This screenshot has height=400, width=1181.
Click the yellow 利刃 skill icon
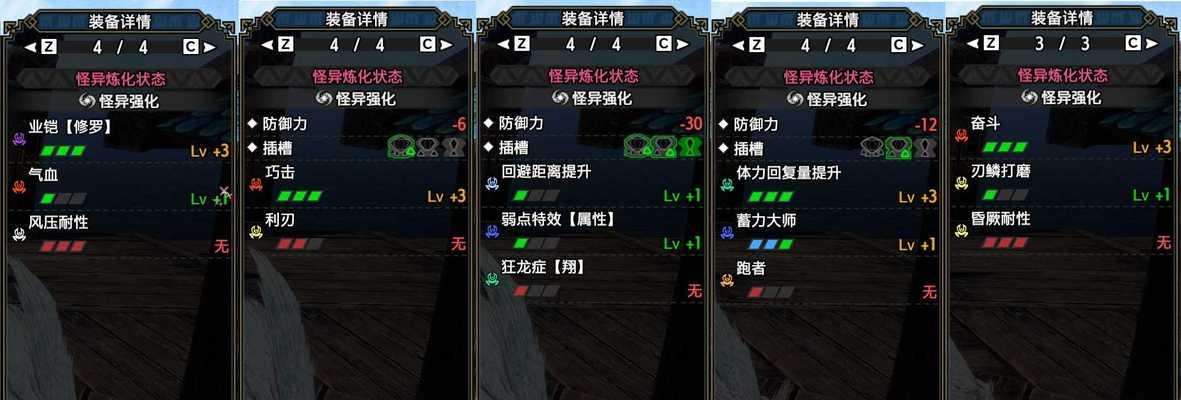pos(255,231)
